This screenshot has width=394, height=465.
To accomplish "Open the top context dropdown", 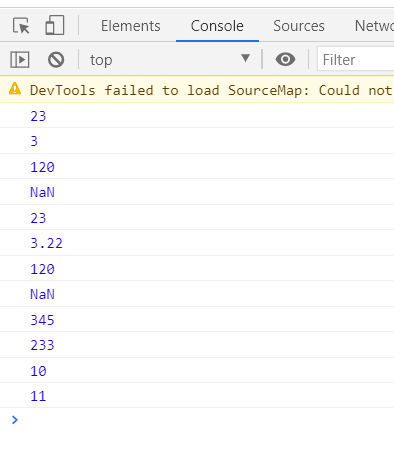I will click(x=170, y=59).
